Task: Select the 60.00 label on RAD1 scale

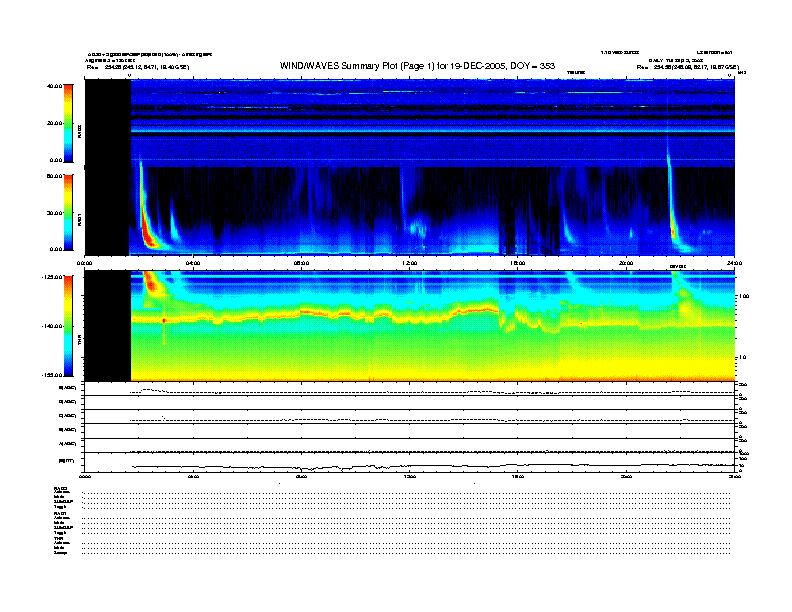Action: [x=54, y=176]
